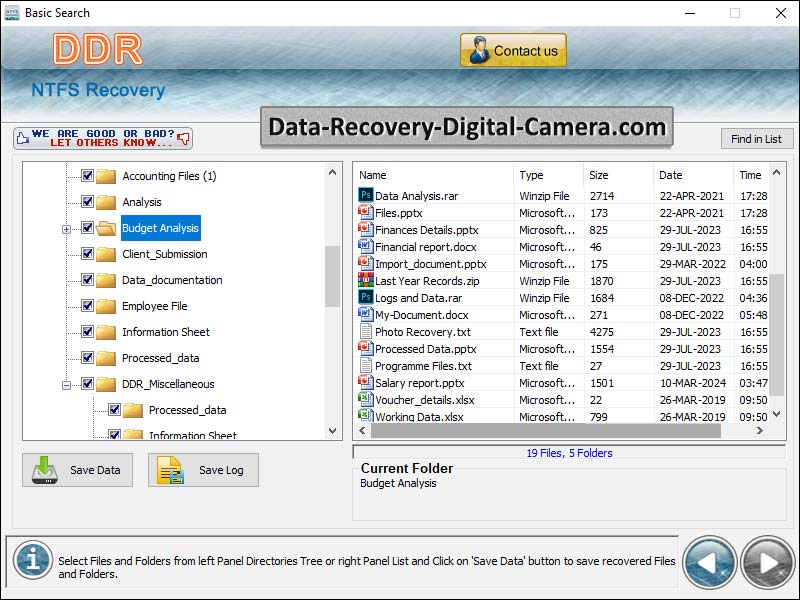800x600 pixels.
Task: Go back with the left arrow button
Action: 710,562
